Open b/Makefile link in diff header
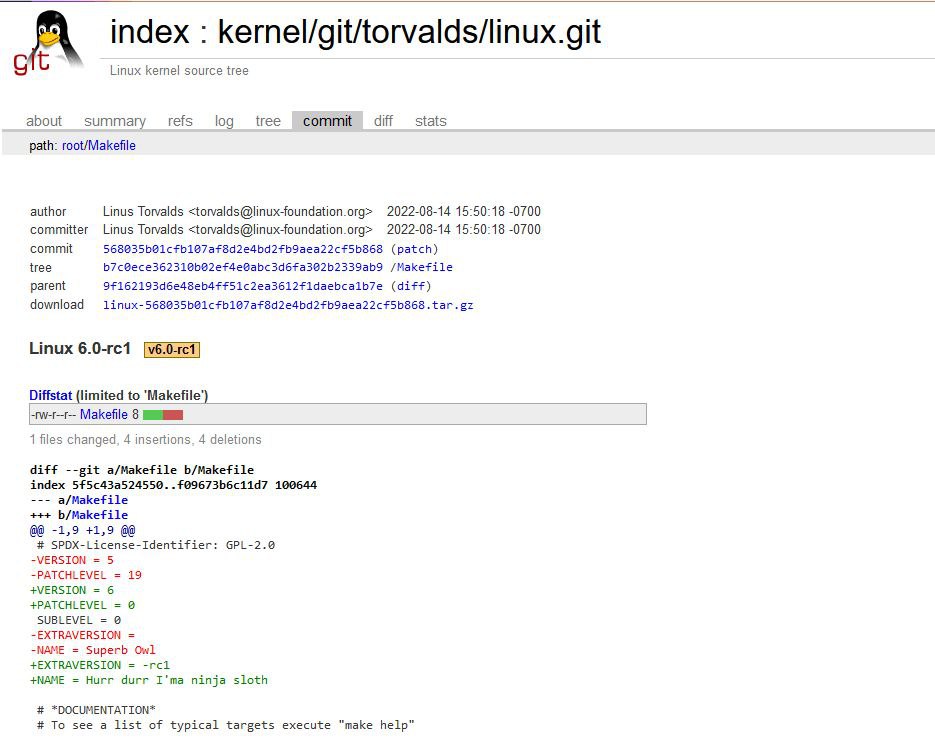935x746 pixels. coord(100,515)
